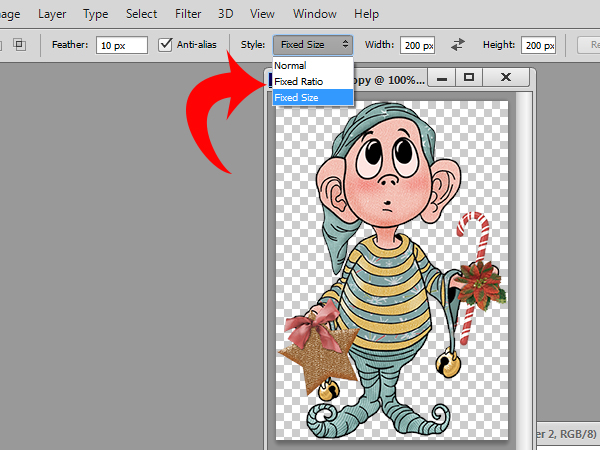Pick the highlighted Fixed Size option
This screenshot has height=450, width=600.
point(298,97)
